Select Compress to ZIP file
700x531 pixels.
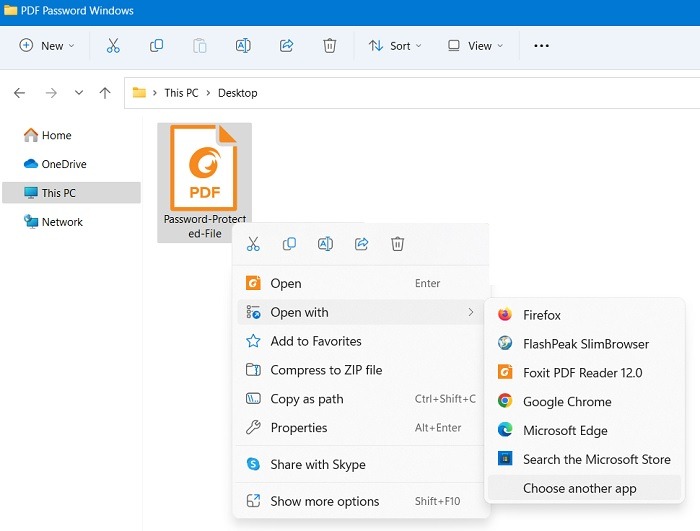[x=326, y=370]
